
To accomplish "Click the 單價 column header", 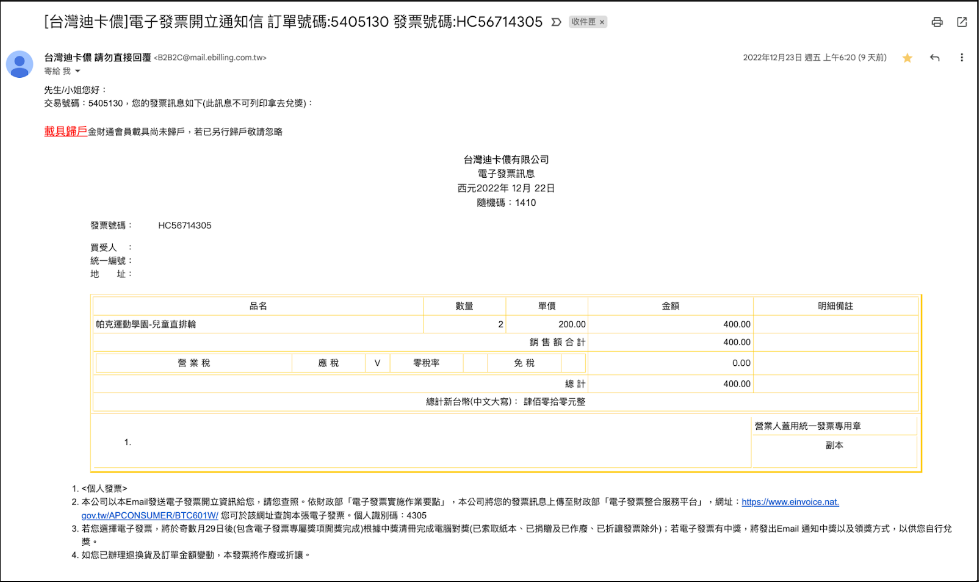I will click(x=546, y=306).
